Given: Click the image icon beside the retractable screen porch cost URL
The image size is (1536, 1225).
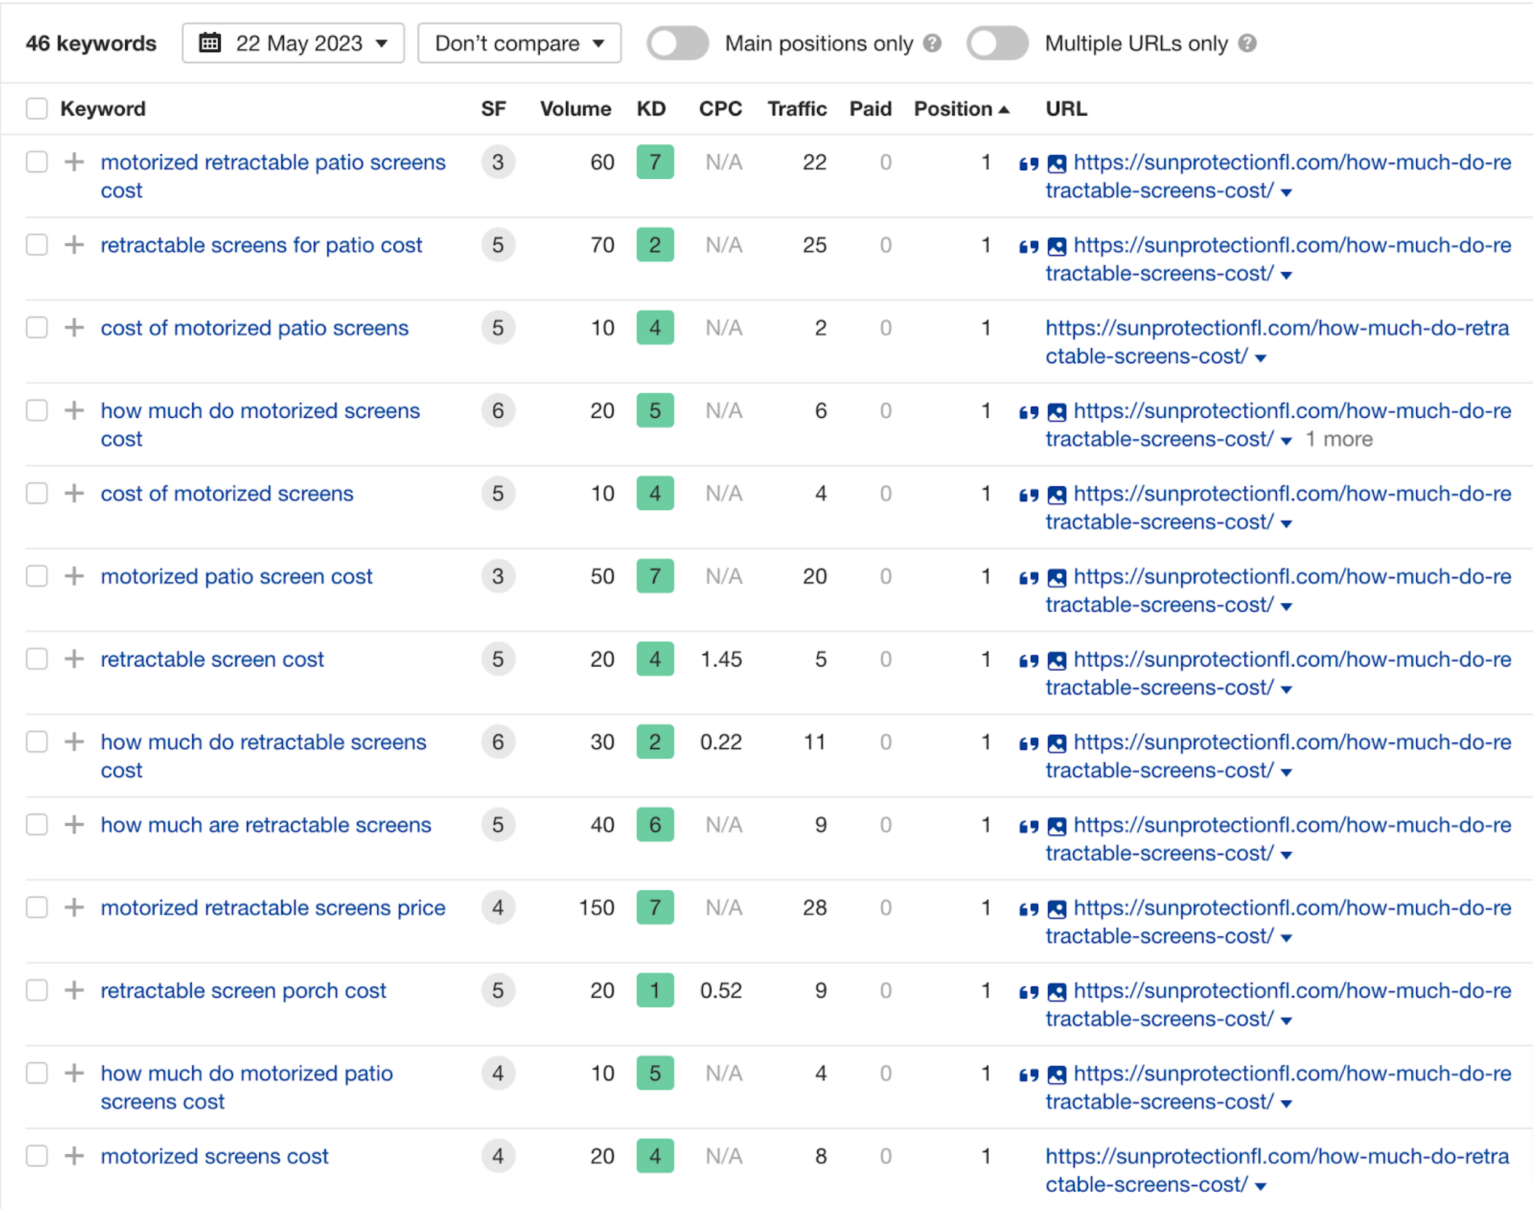Looking at the screenshot, I should (x=1057, y=991).
